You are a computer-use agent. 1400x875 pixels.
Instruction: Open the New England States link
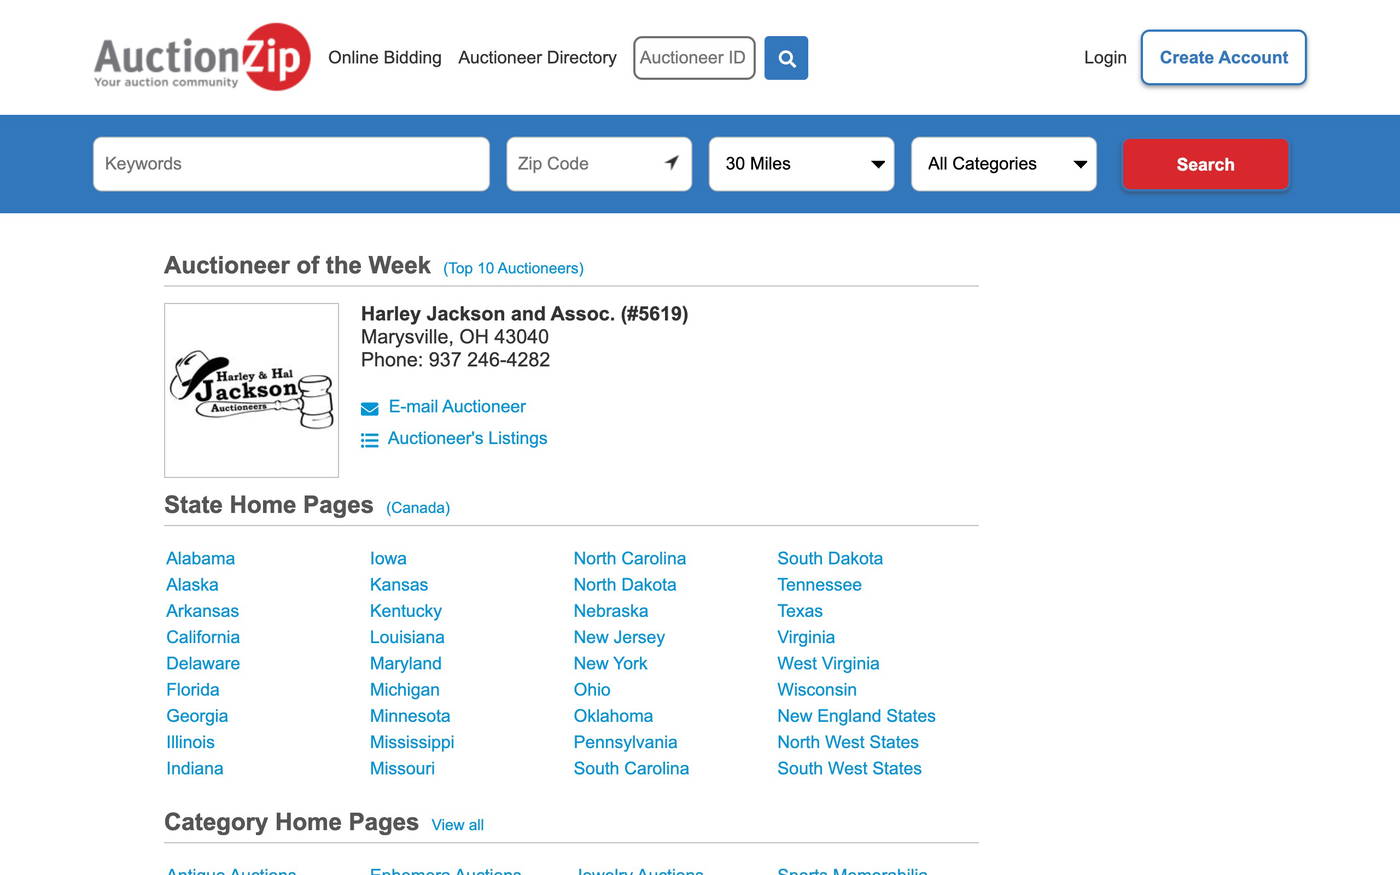click(856, 716)
